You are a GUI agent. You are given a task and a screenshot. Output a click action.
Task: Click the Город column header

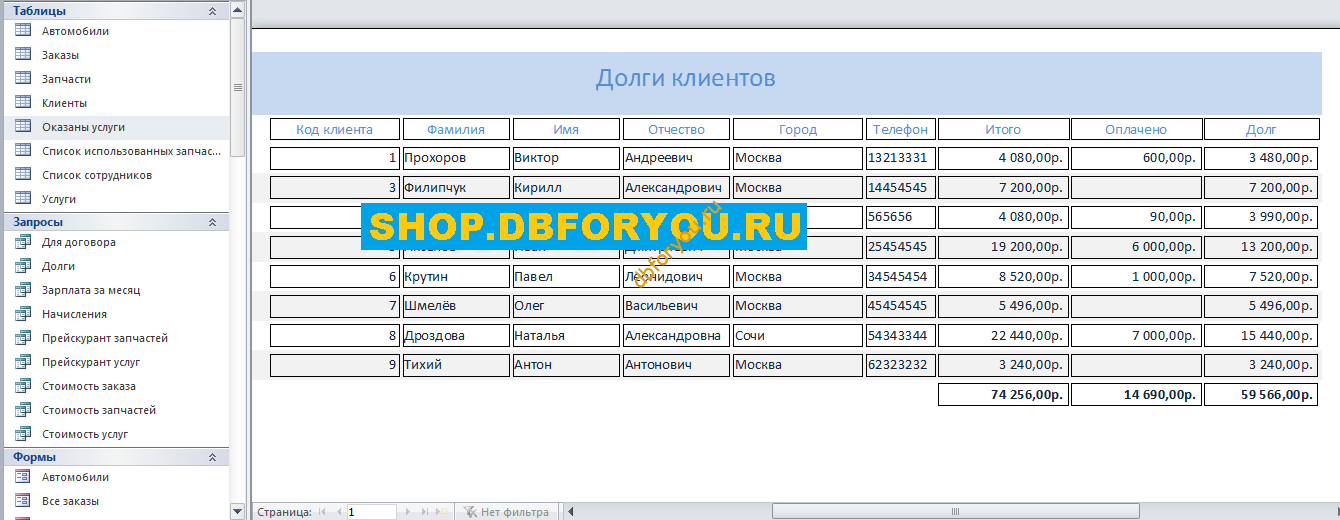(798, 129)
